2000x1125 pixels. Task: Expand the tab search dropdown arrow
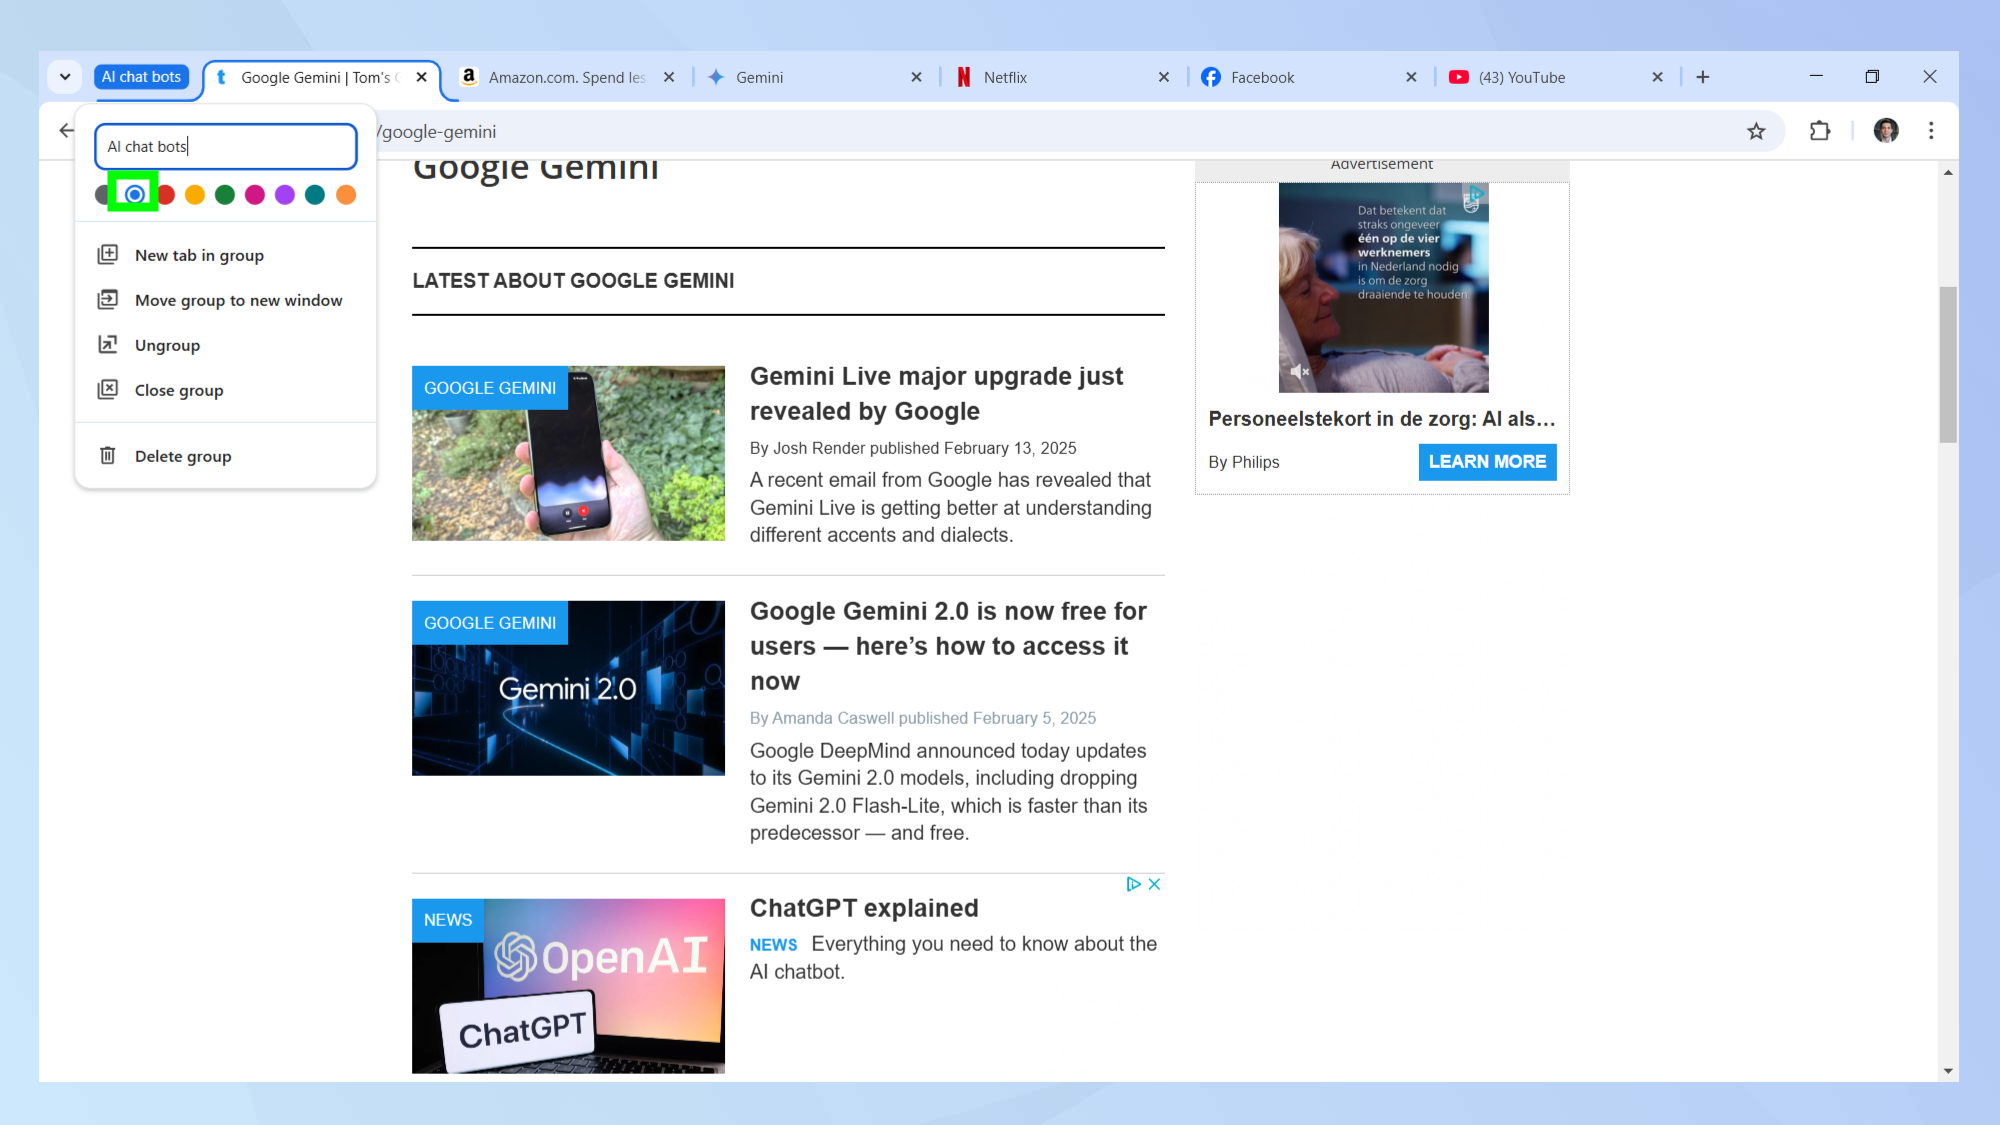point(65,77)
